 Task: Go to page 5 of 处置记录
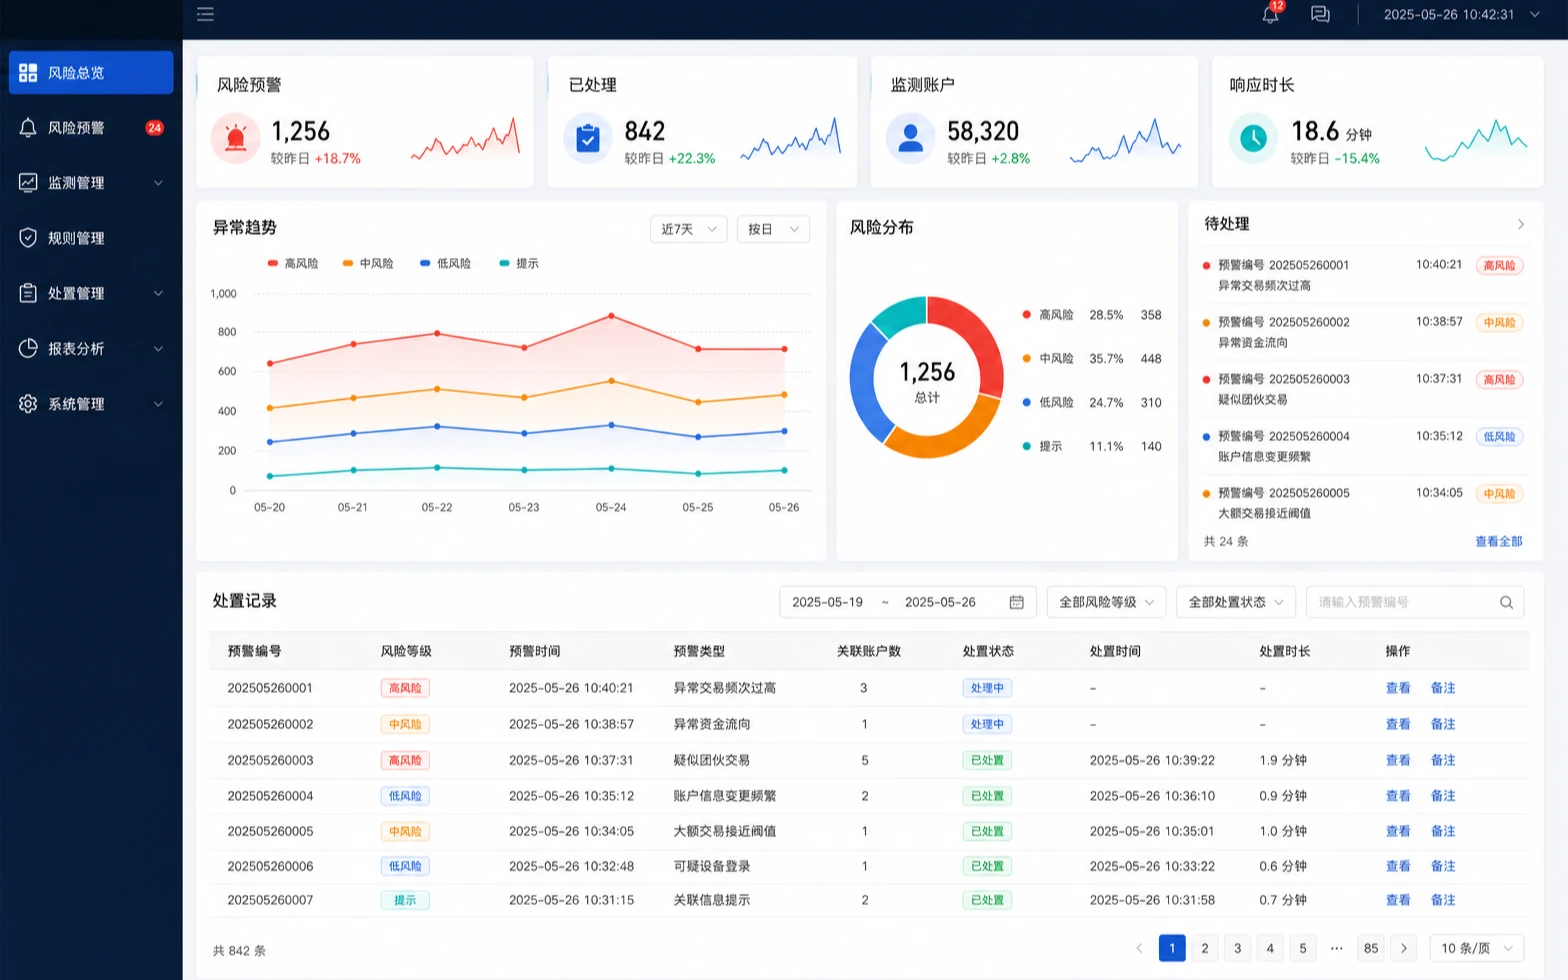click(x=1302, y=948)
